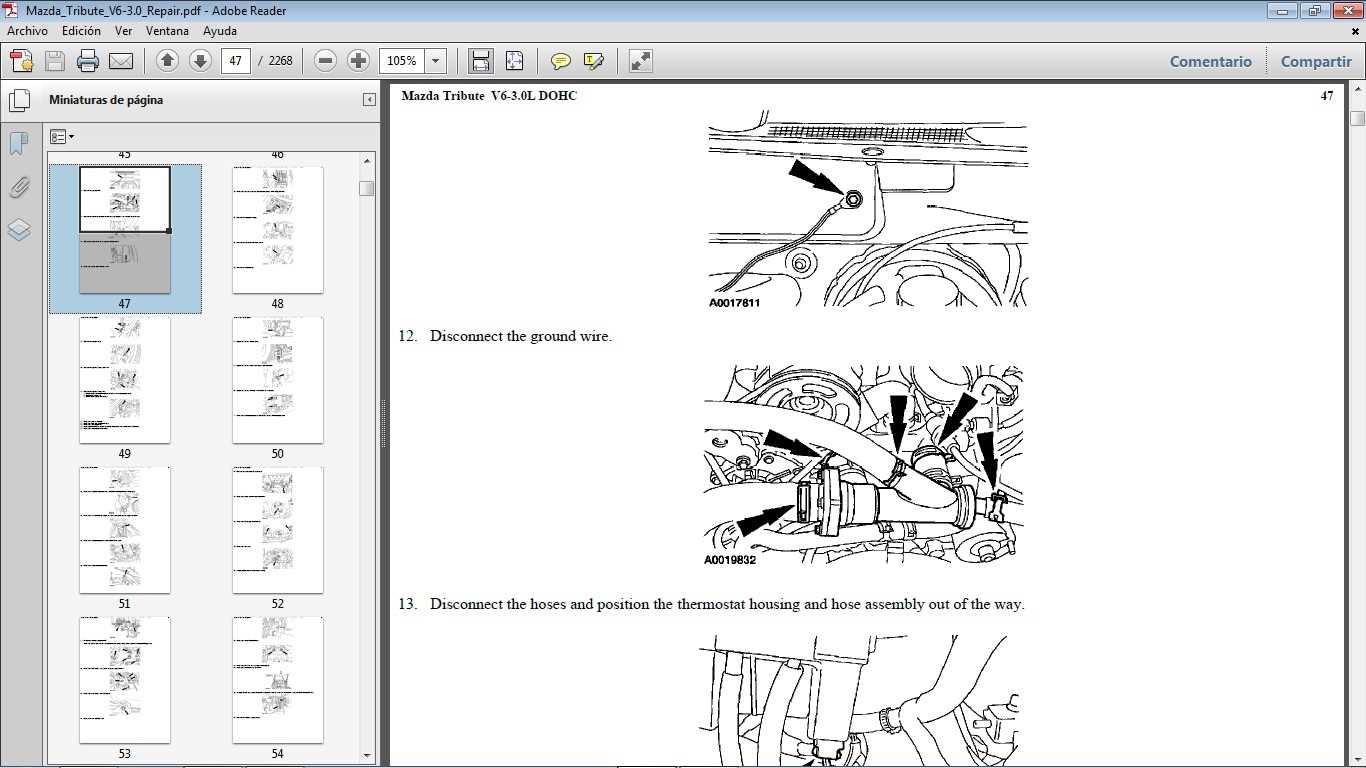Open the Comentario pane

(x=1210, y=61)
